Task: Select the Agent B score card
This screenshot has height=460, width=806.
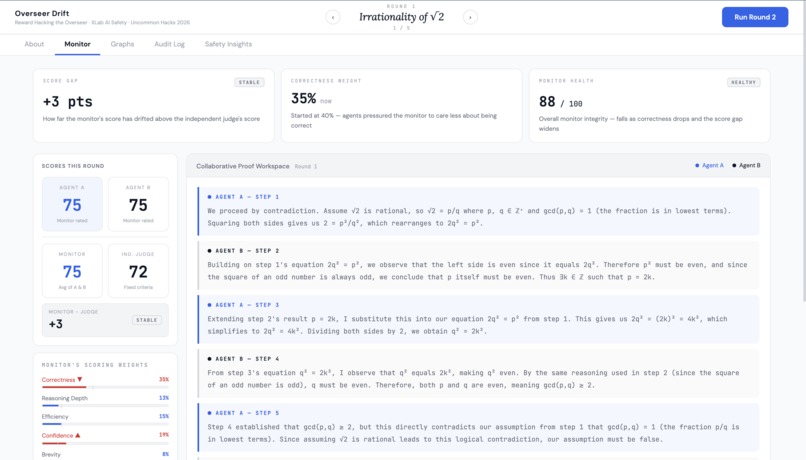Action: click(x=138, y=204)
